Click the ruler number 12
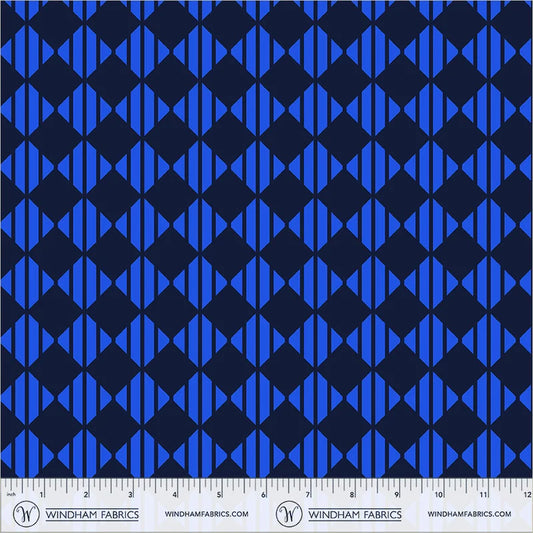The height and width of the screenshot is (533, 533). coord(527,495)
